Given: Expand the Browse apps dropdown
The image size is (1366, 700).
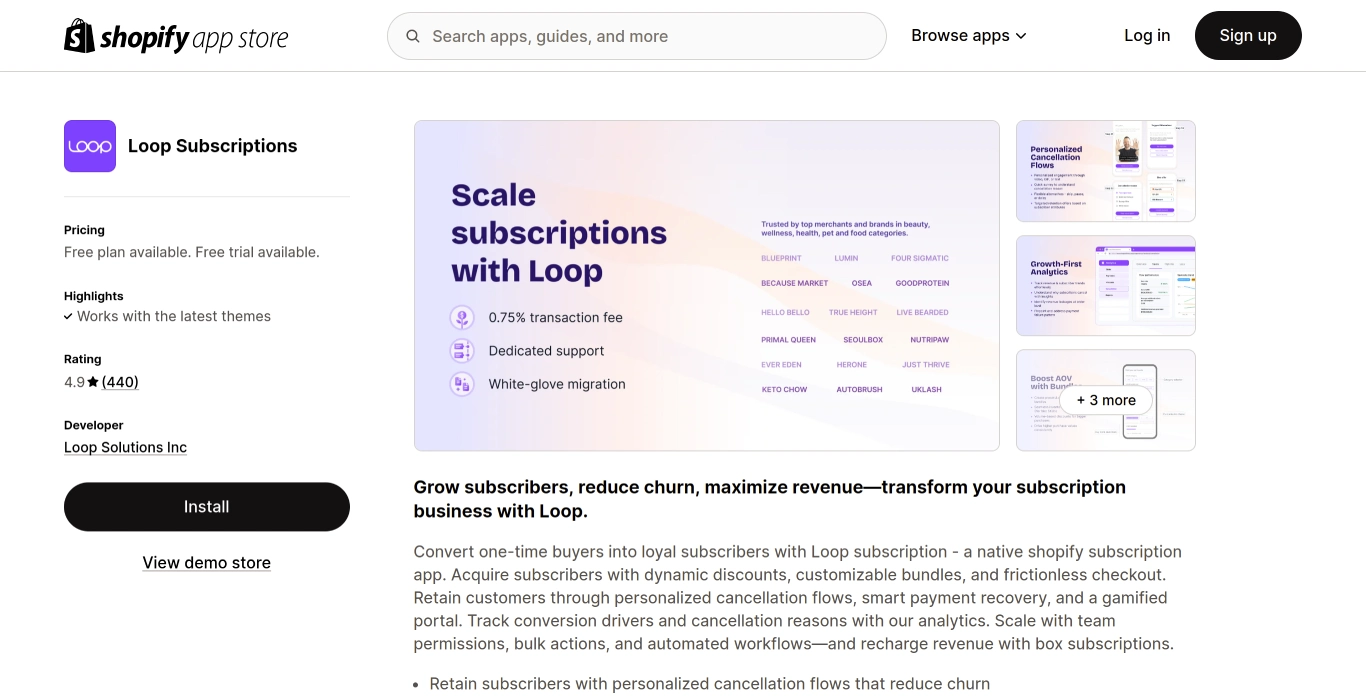Looking at the screenshot, I should (x=968, y=36).
